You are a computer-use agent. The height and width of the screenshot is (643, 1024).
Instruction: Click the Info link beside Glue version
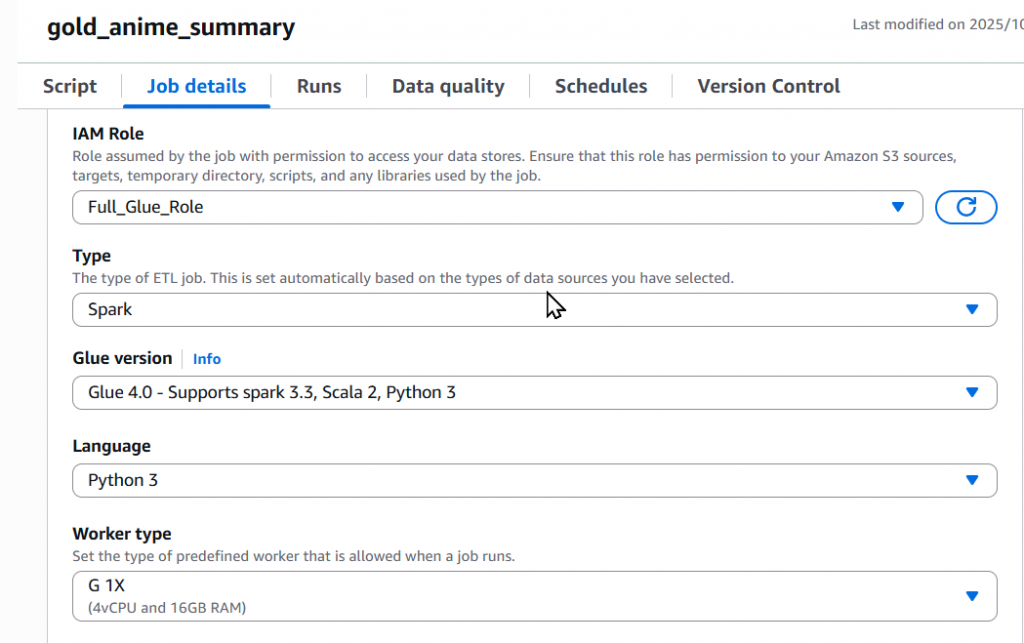click(207, 359)
